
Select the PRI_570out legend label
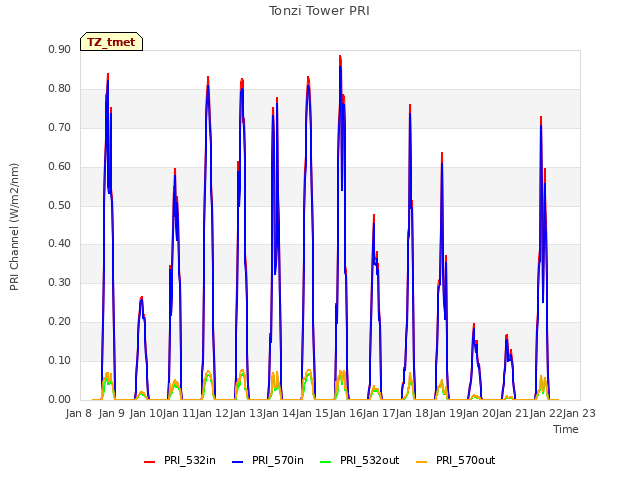pyautogui.click(x=466, y=460)
